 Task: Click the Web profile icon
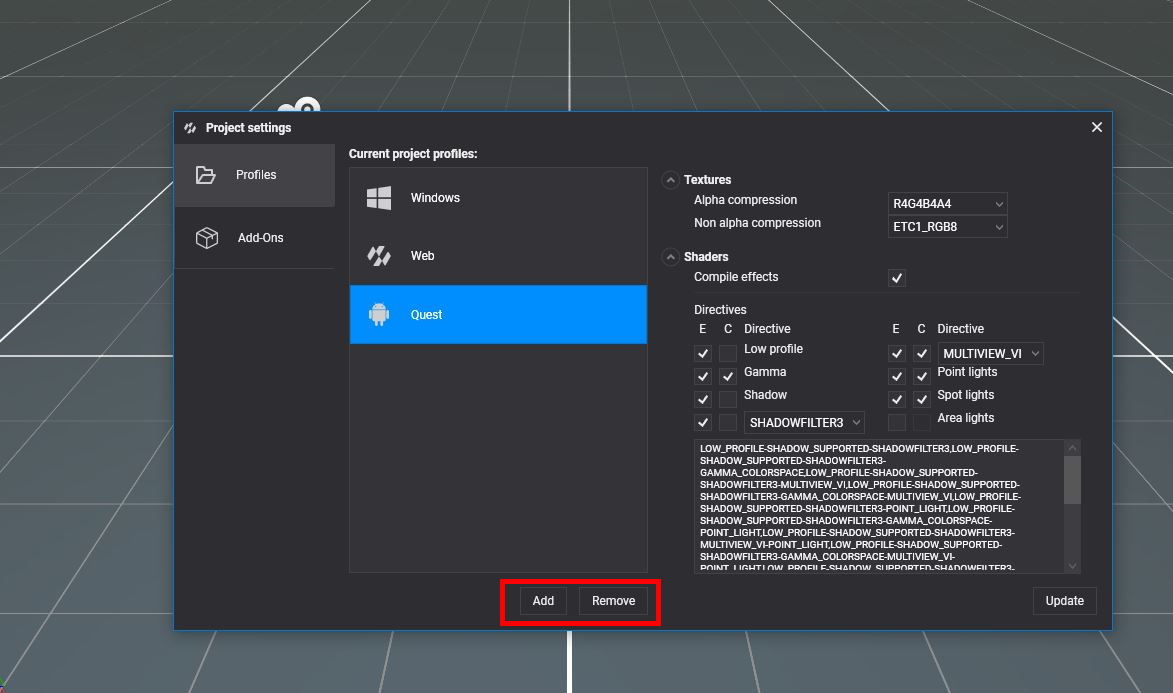[x=379, y=256]
